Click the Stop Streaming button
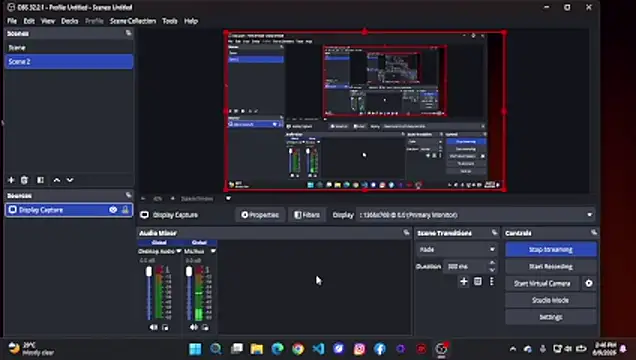Image resolution: width=636 pixels, height=360 pixels. (551, 249)
